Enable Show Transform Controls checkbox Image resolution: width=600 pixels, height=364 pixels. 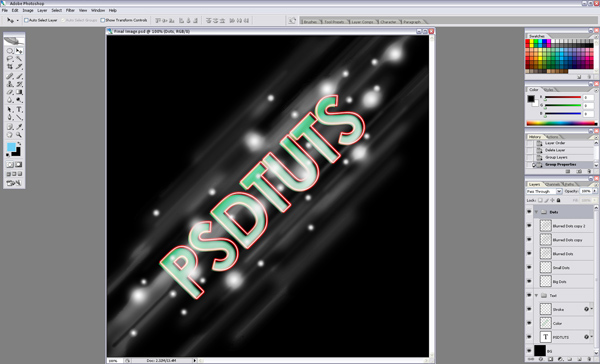click(103, 20)
